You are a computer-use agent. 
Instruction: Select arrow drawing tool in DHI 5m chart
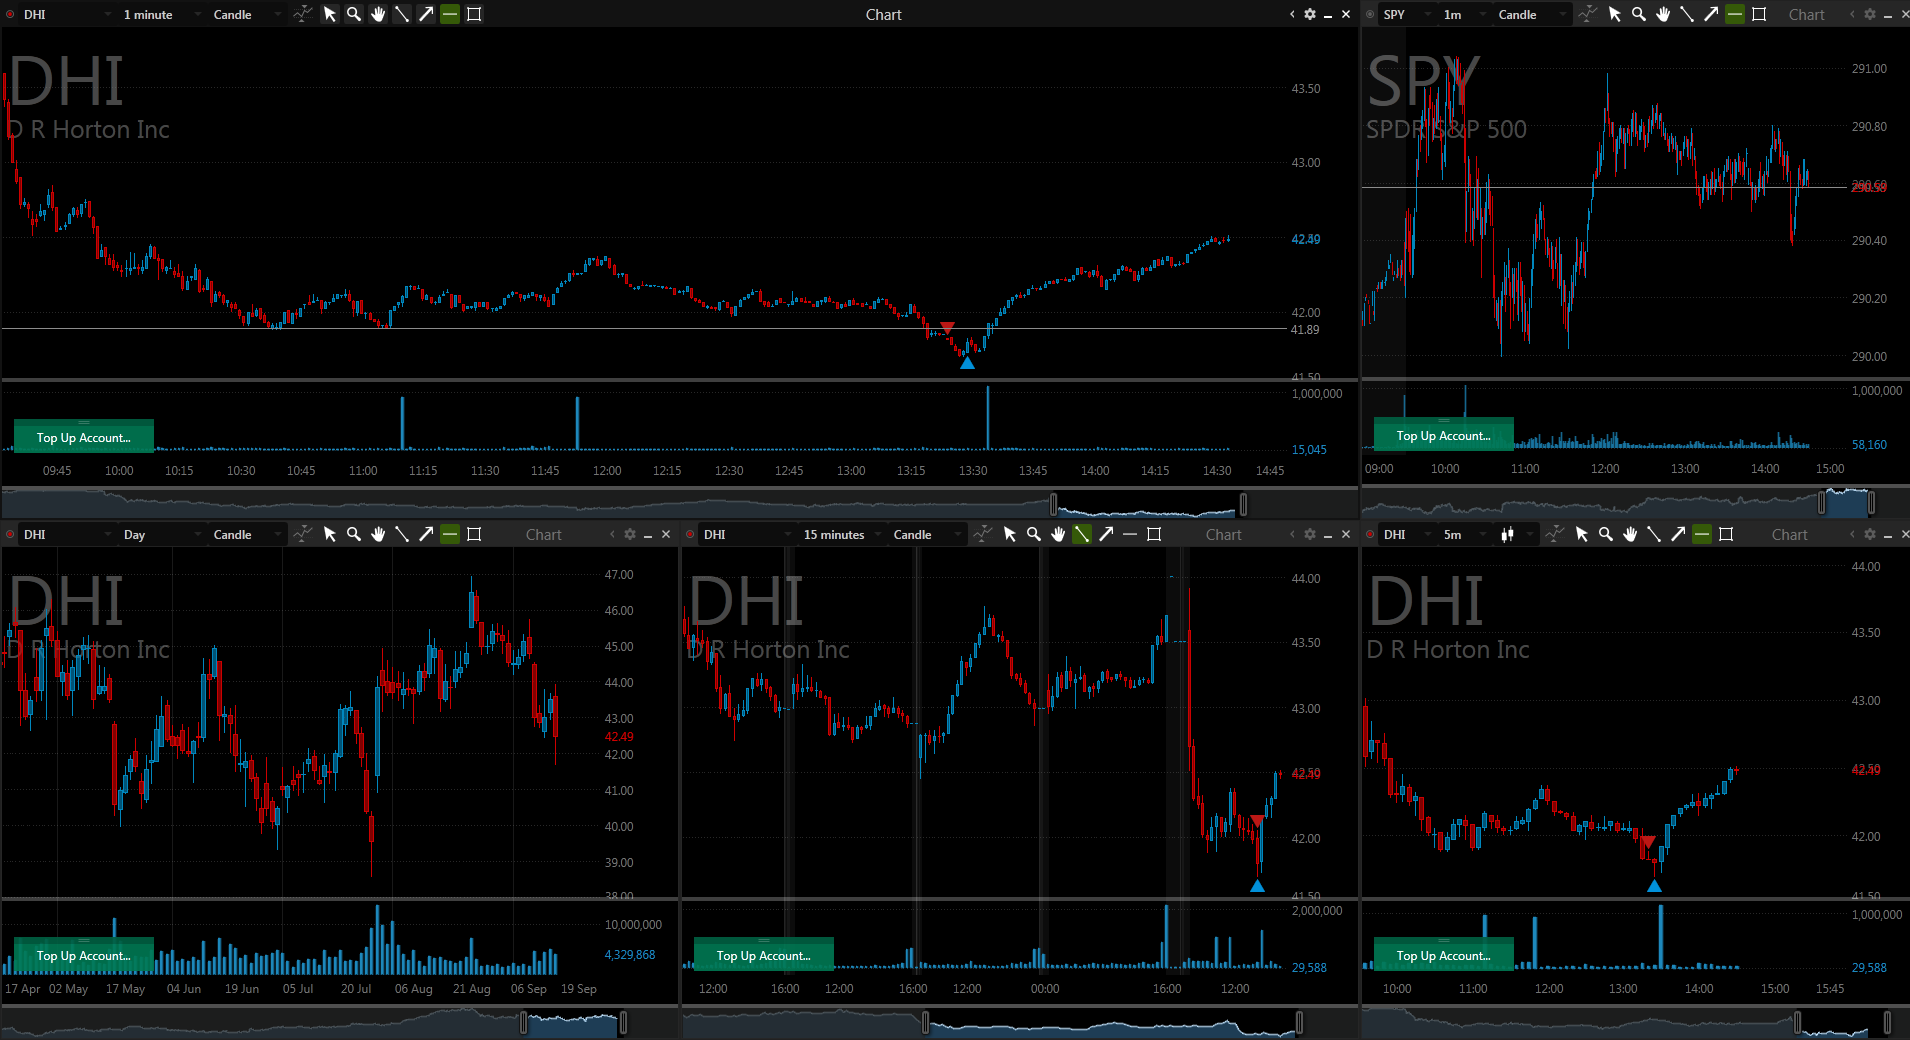(x=1678, y=534)
